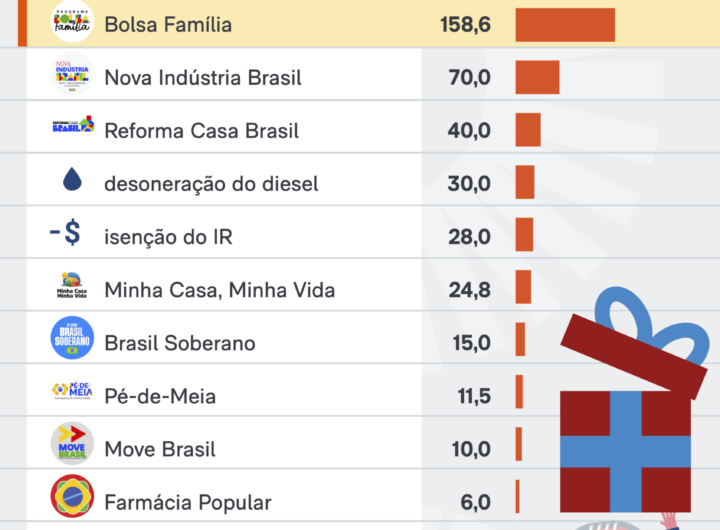Click the minus dollar sign icon
Screen dimensions: 720x530
(x=67, y=235)
